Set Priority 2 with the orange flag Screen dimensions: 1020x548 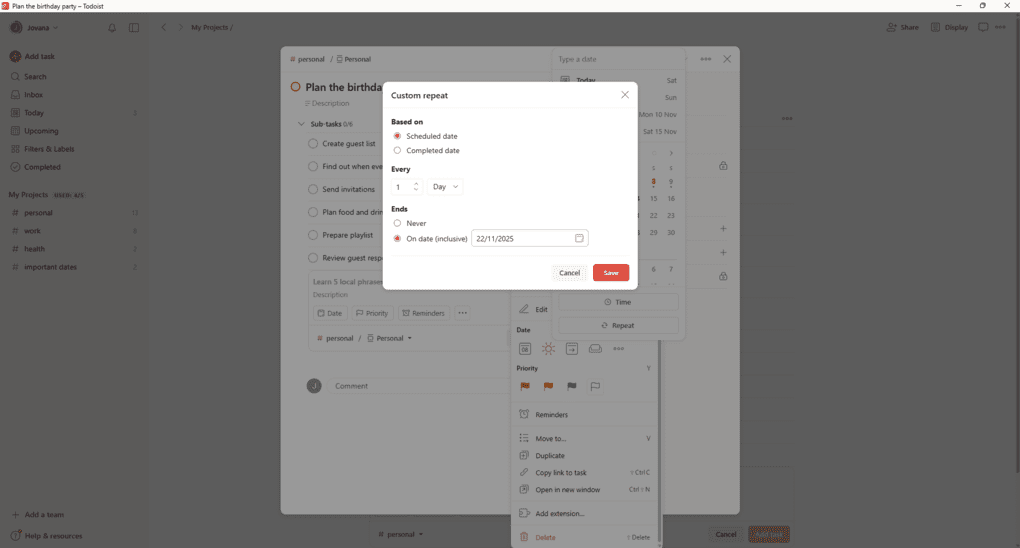548,387
